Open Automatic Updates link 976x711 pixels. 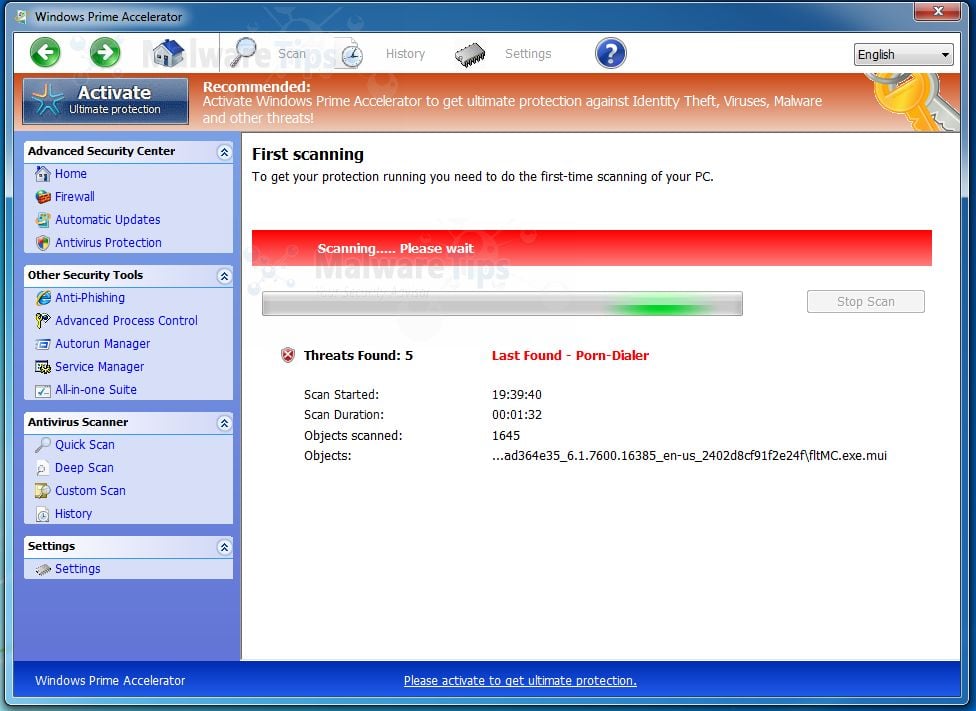click(108, 220)
